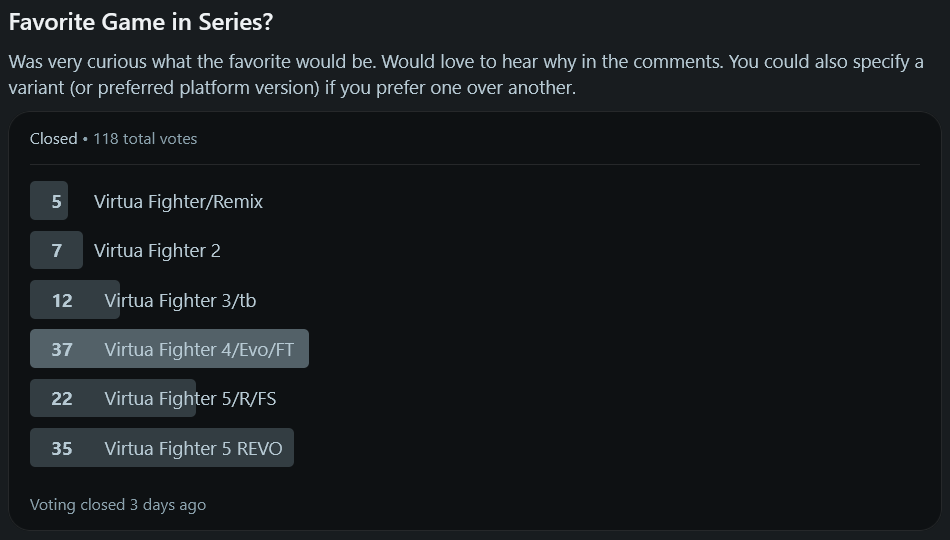Select the Virtua Fighter 5 REVO option

(x=193, y=448)
